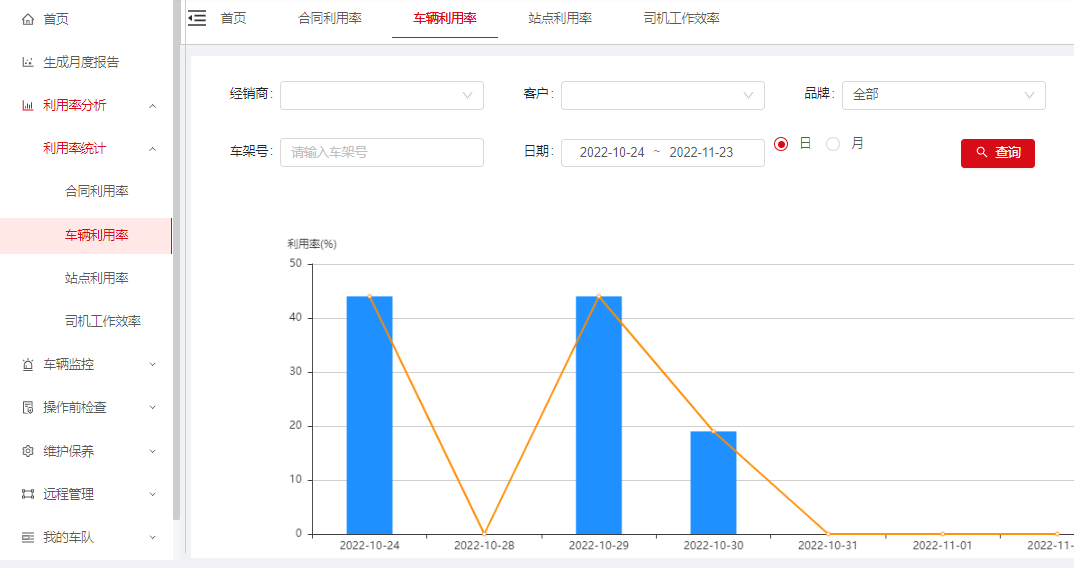1074x568 pixels.
Task: Click the monthly report chart icon
Action: pyautogui.click(x=28, y=62)
